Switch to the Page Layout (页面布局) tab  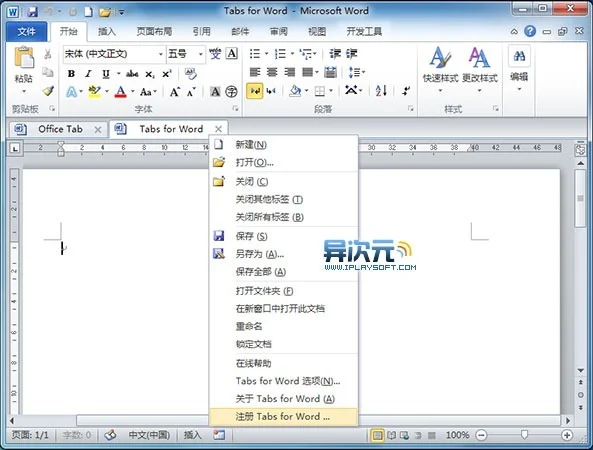point(154,32)
